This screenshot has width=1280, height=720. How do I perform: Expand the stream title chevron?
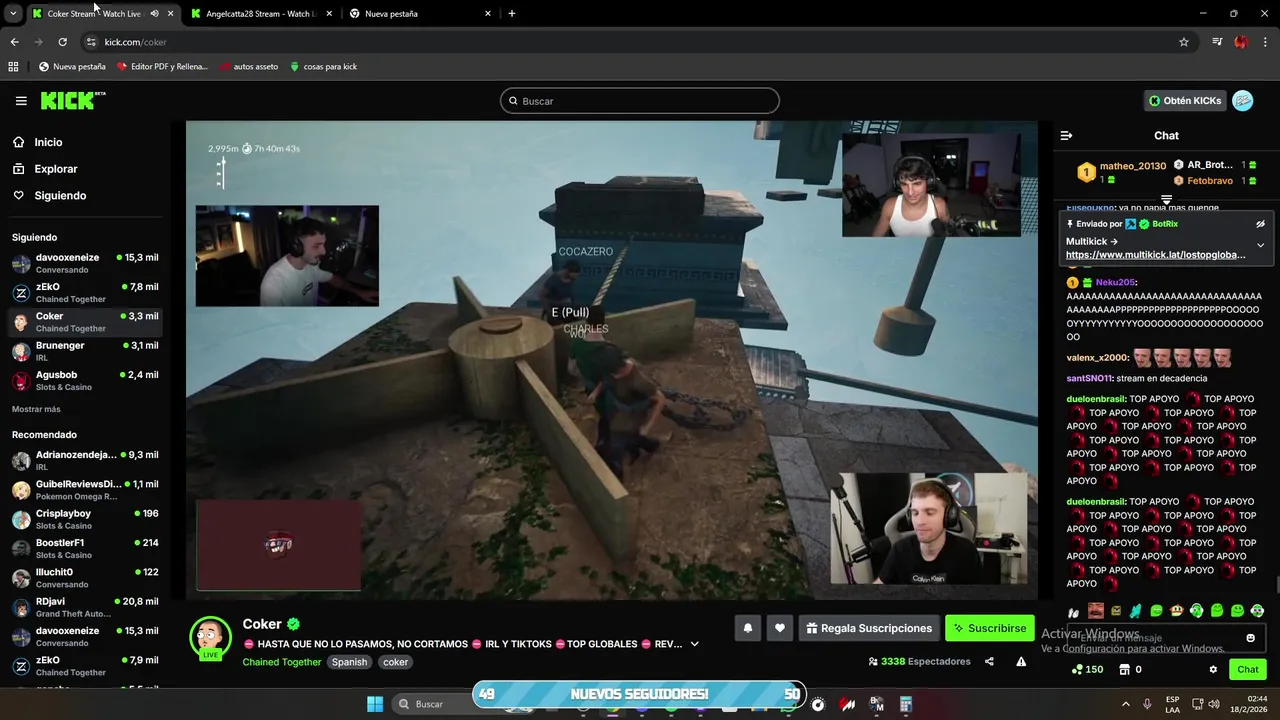[694, 644]
